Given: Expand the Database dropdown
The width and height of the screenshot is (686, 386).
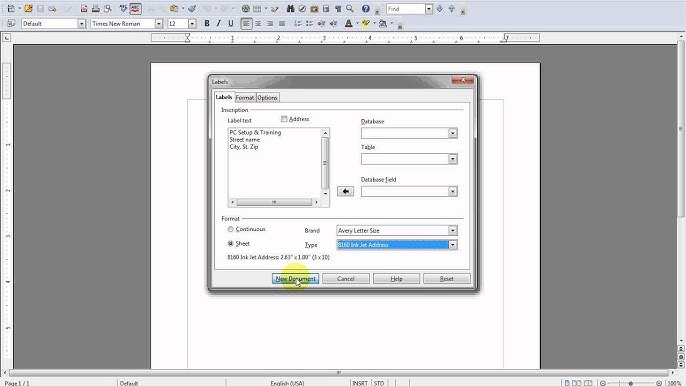Looking at the screenshot, I should click(x=453, y=133).
